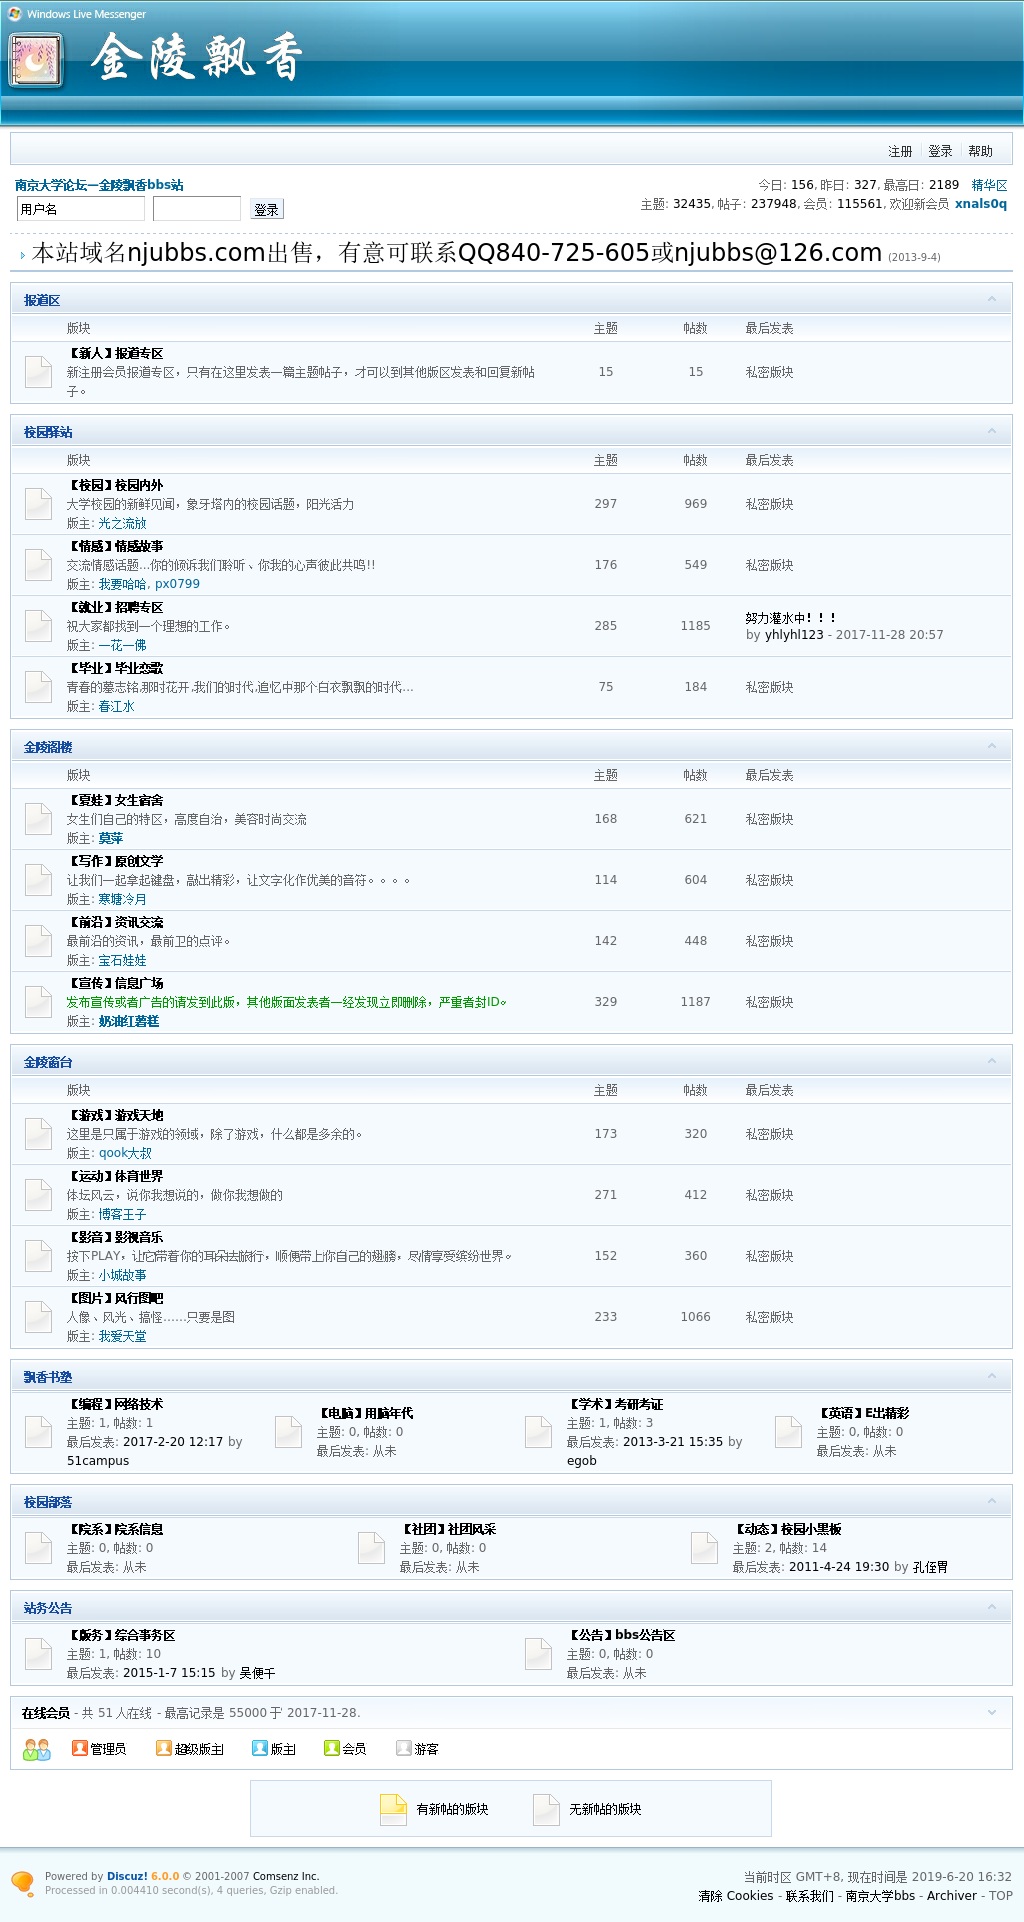Open moderator 奶油红碧茬 profile
The height and width of the screenshot is (1922, 1024).
click(x=129, y=1022)
